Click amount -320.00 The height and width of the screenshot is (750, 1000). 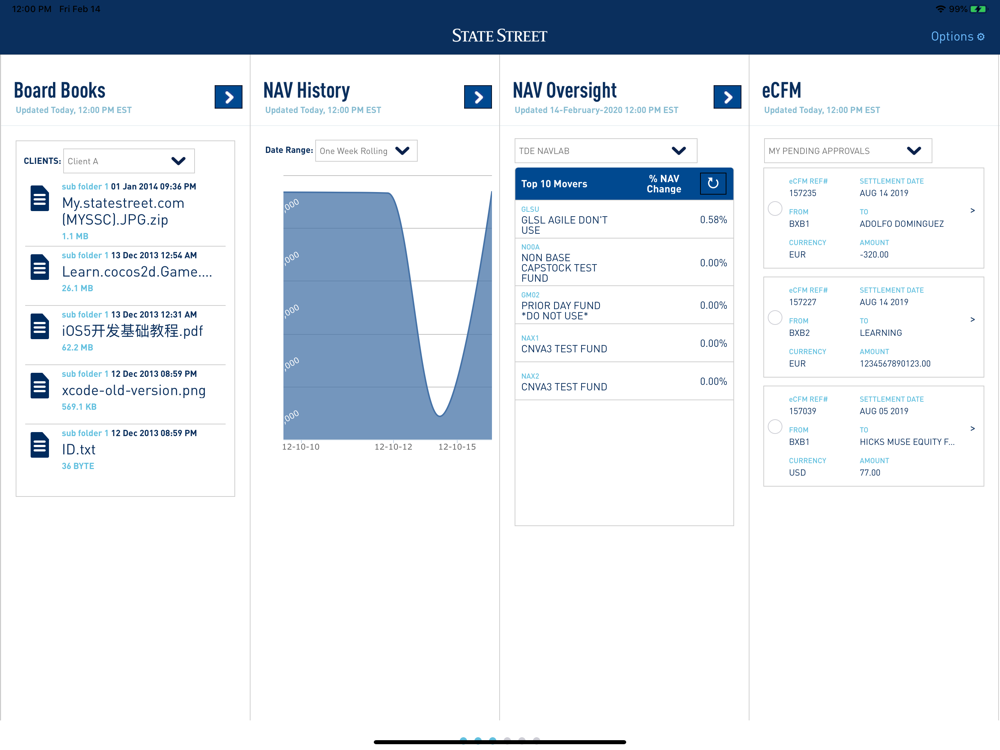(874, 254)
